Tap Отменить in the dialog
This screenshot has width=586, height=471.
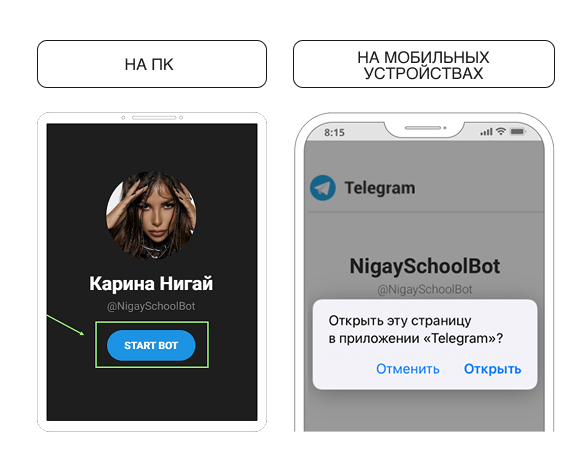(407, 369)
